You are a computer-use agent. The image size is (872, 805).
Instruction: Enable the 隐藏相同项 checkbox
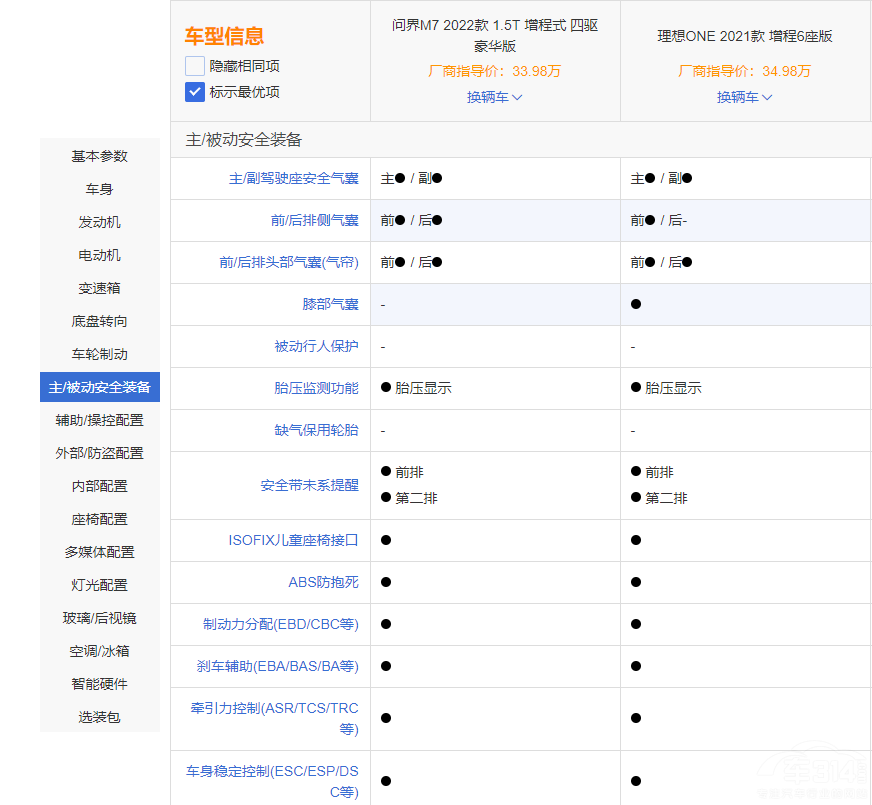195,66
